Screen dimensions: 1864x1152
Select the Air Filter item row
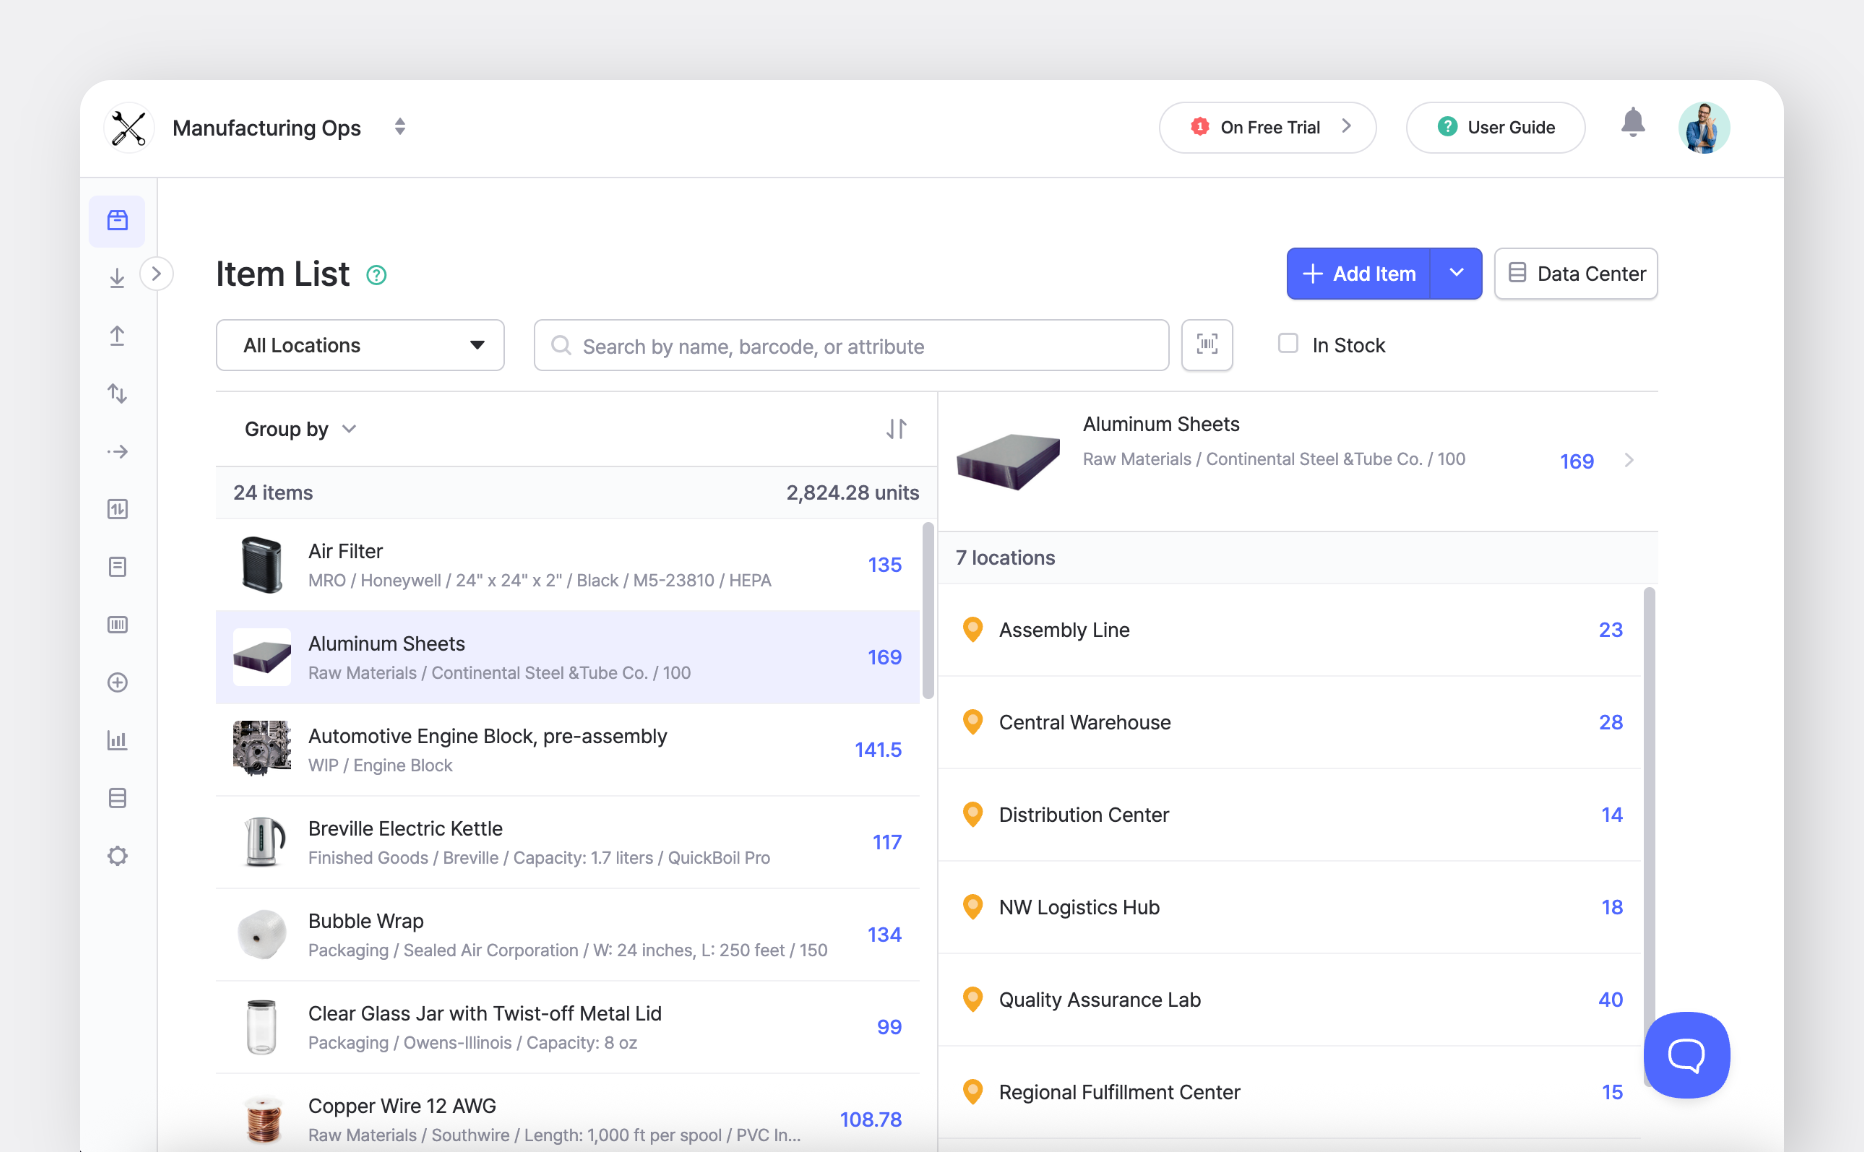coord(568,565)
